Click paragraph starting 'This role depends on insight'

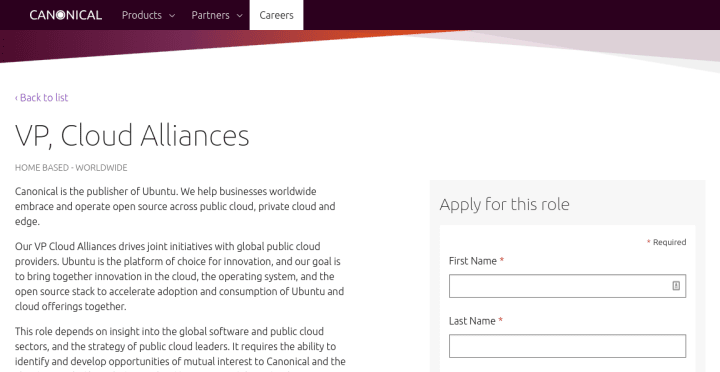click(180, 349)
